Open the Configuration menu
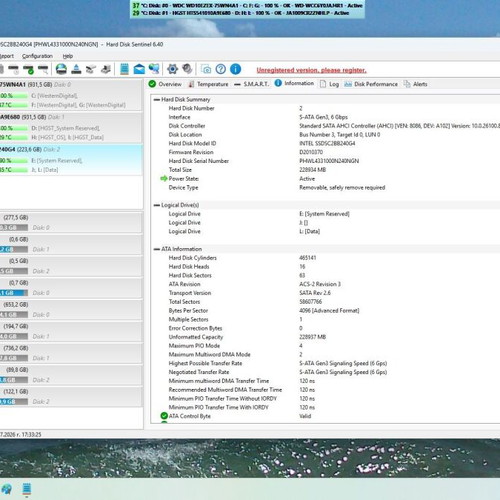 tap(37, 56)
